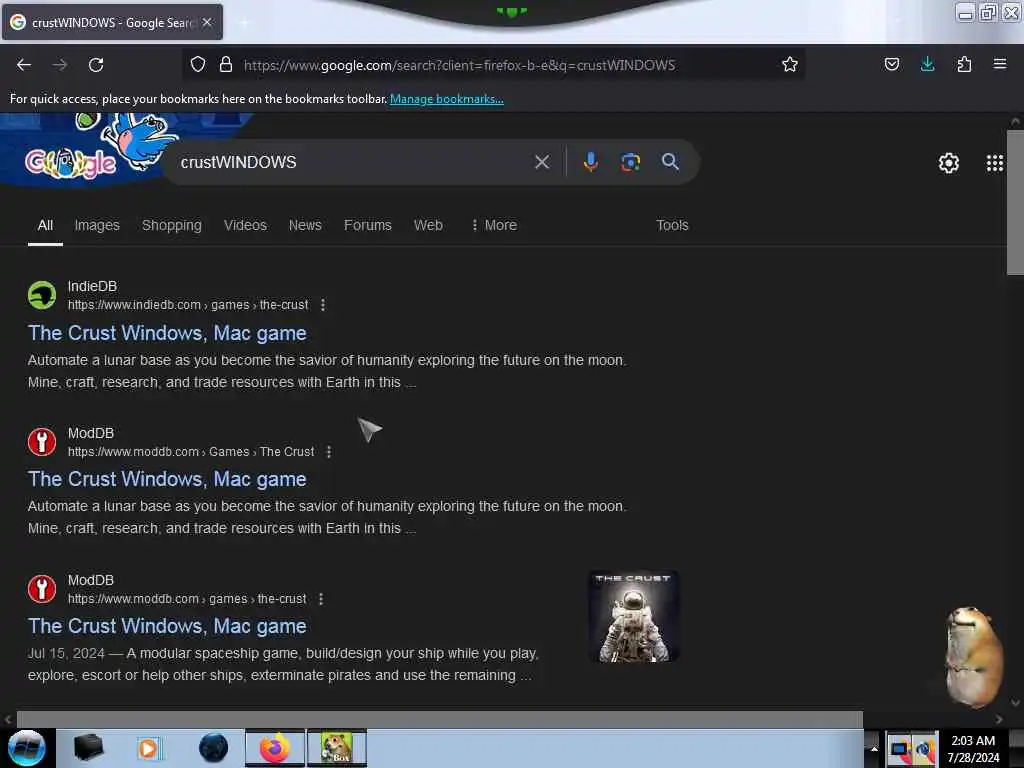Switch to the Web tab
The width and height of the screenshot is (1024, 768).
pos(428,225)
